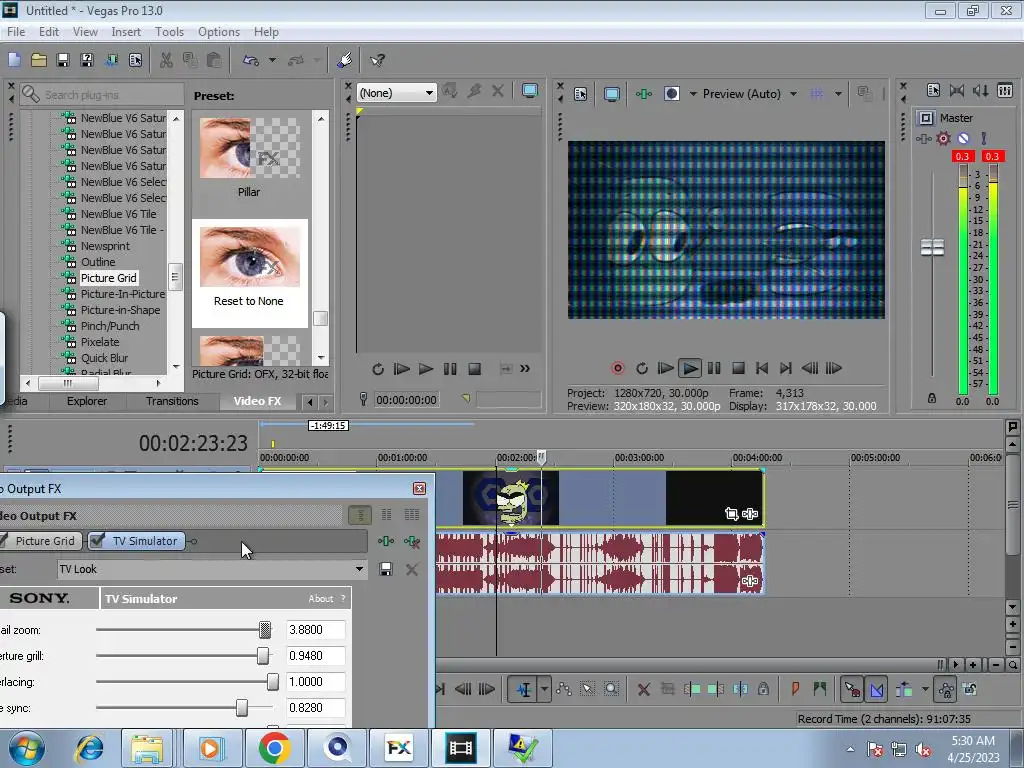Click the Delete X icon in timeline toolbar

(x=643, y=689)
